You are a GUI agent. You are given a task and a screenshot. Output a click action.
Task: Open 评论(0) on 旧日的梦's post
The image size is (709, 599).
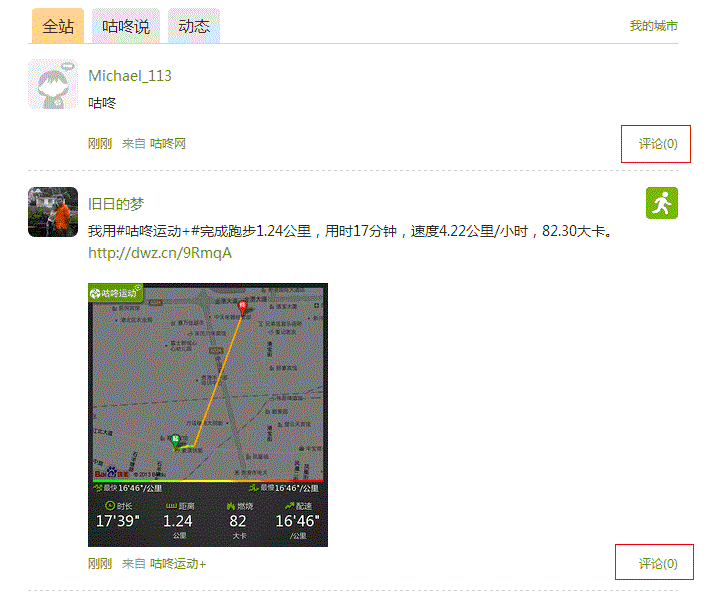tap(657, 564)
